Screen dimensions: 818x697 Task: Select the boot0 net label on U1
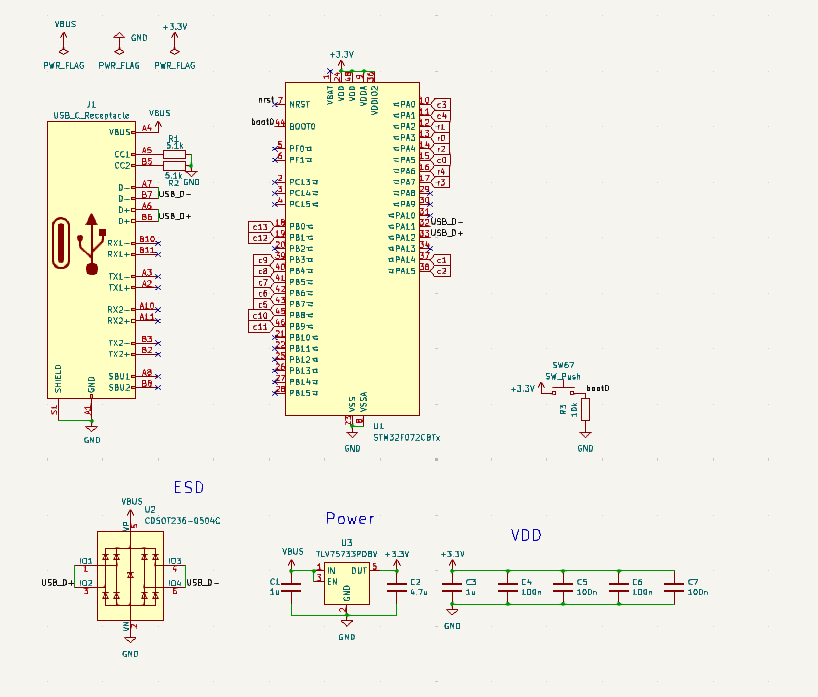pos(262,122)
